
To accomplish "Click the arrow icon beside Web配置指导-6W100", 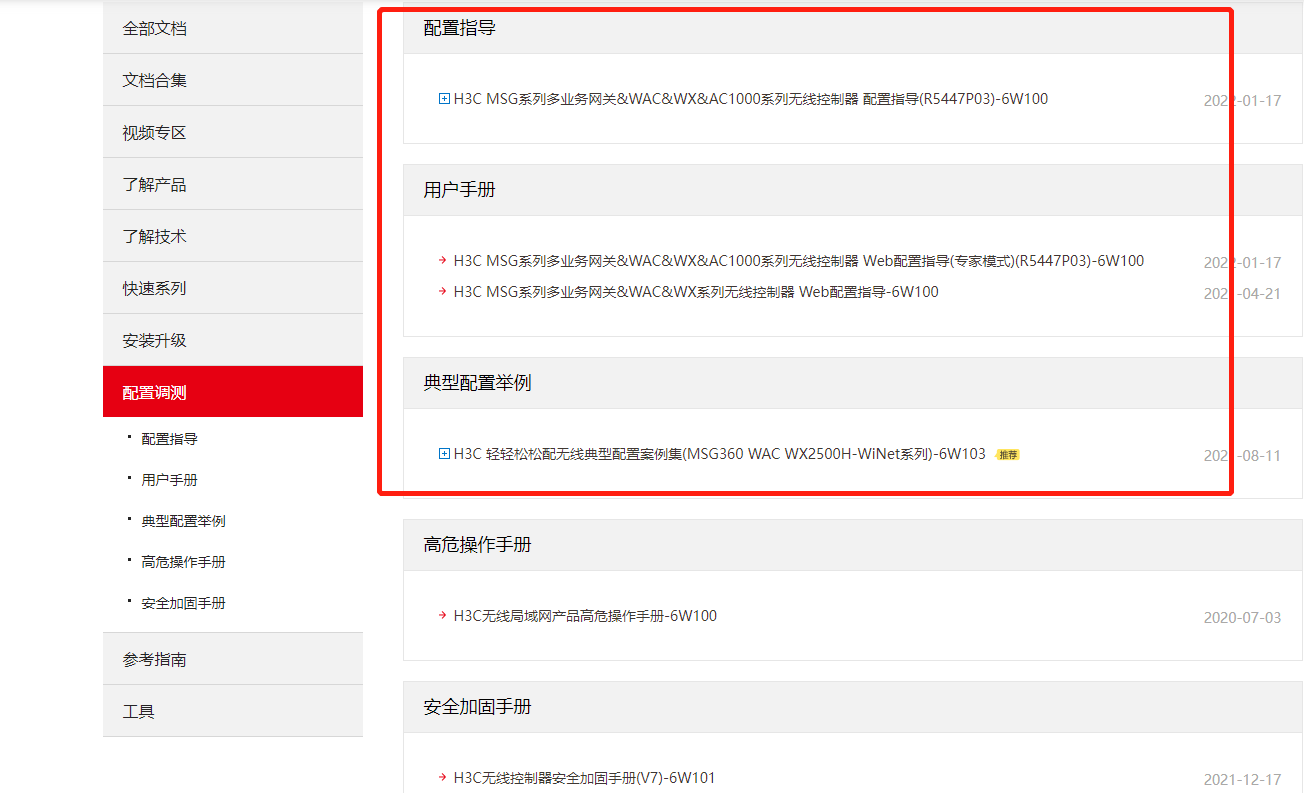I will [x=443, y=292].
